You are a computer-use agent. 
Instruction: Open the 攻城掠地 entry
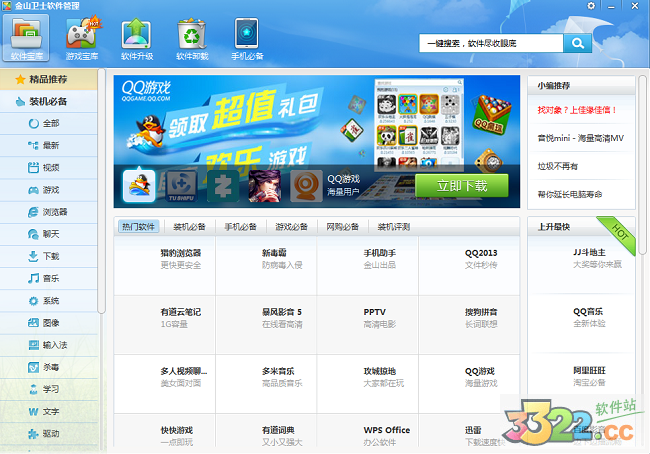point(368,384)
